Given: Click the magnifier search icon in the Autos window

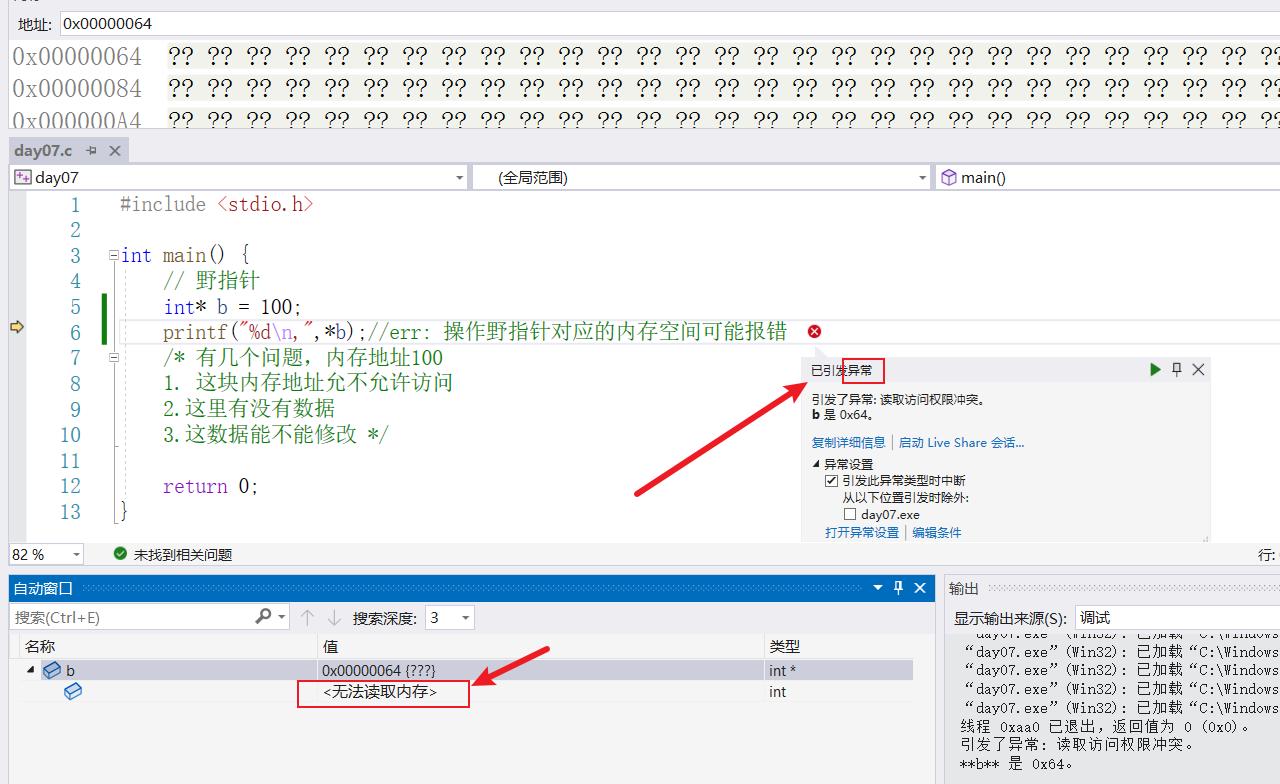Looking at the screenshot, I should (263, 616).
